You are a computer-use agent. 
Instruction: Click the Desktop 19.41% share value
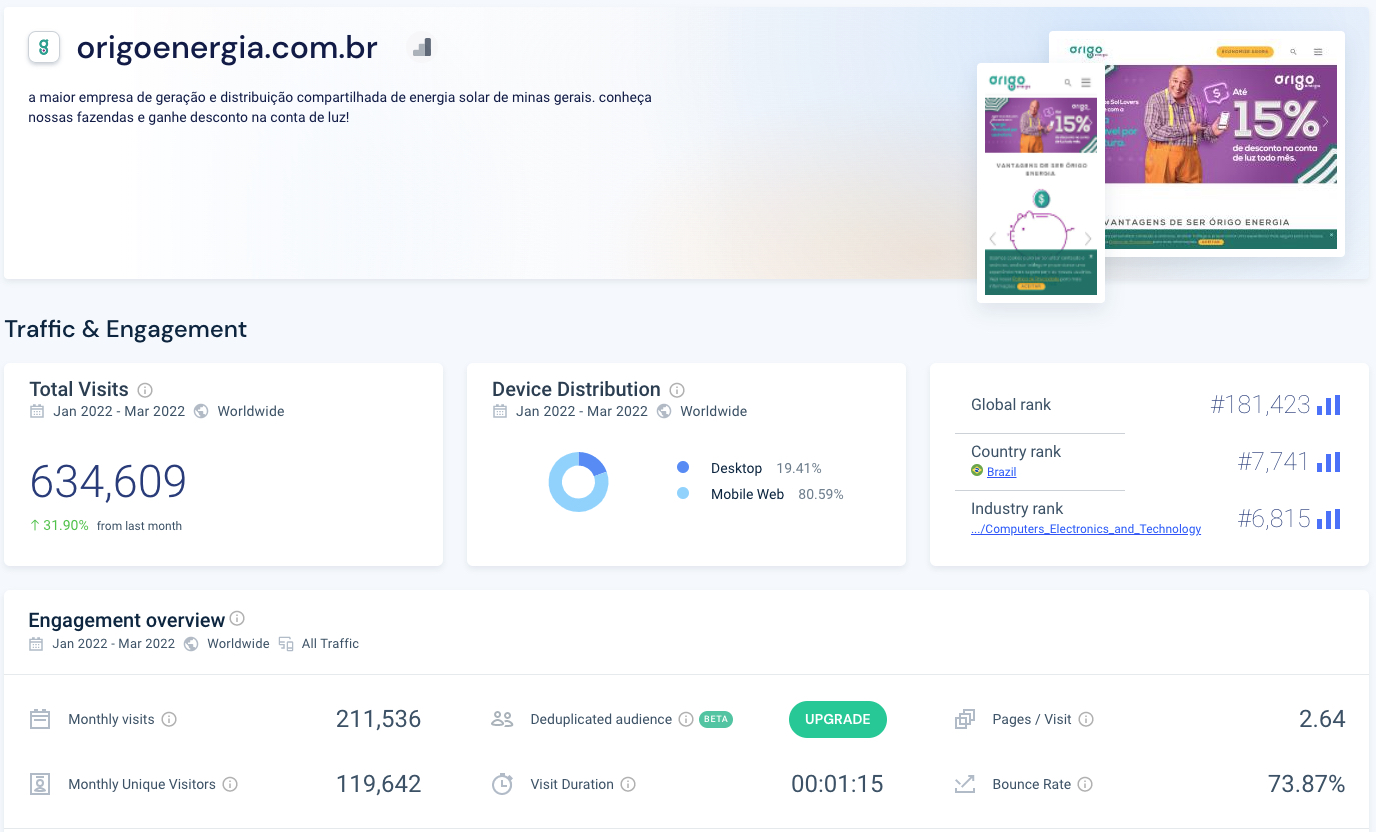799,468
